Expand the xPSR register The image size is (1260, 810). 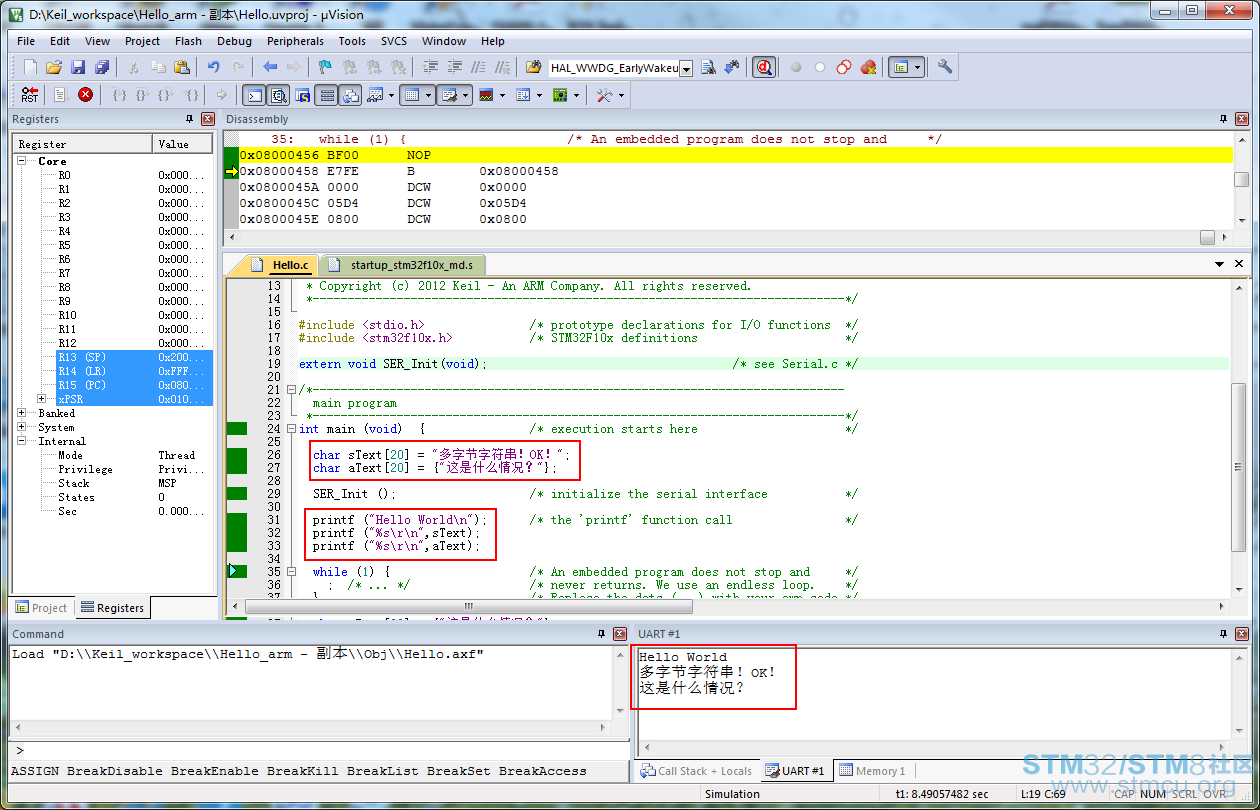(x=41, y=399)
